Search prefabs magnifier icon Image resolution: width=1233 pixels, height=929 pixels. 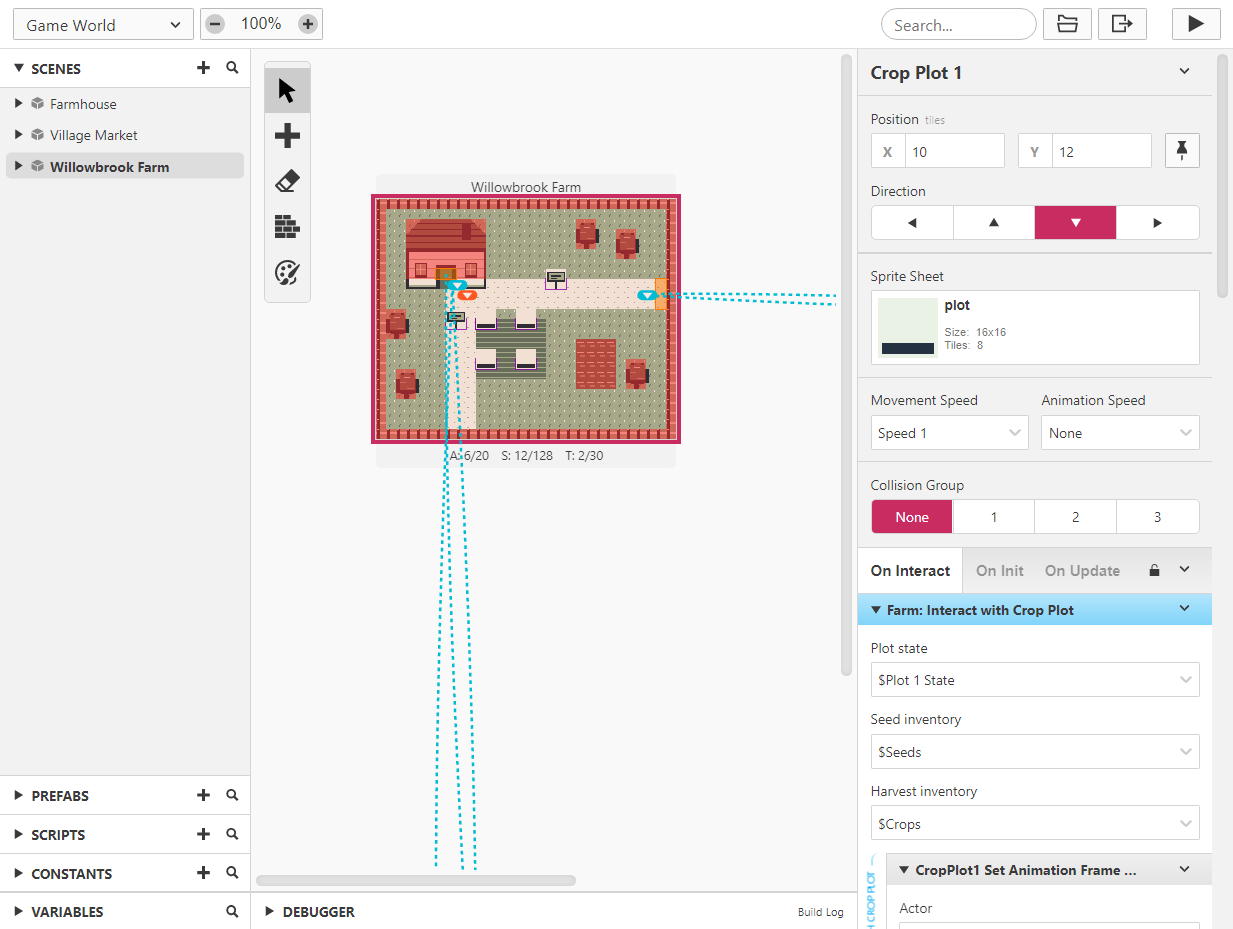[x=232, y=796]
